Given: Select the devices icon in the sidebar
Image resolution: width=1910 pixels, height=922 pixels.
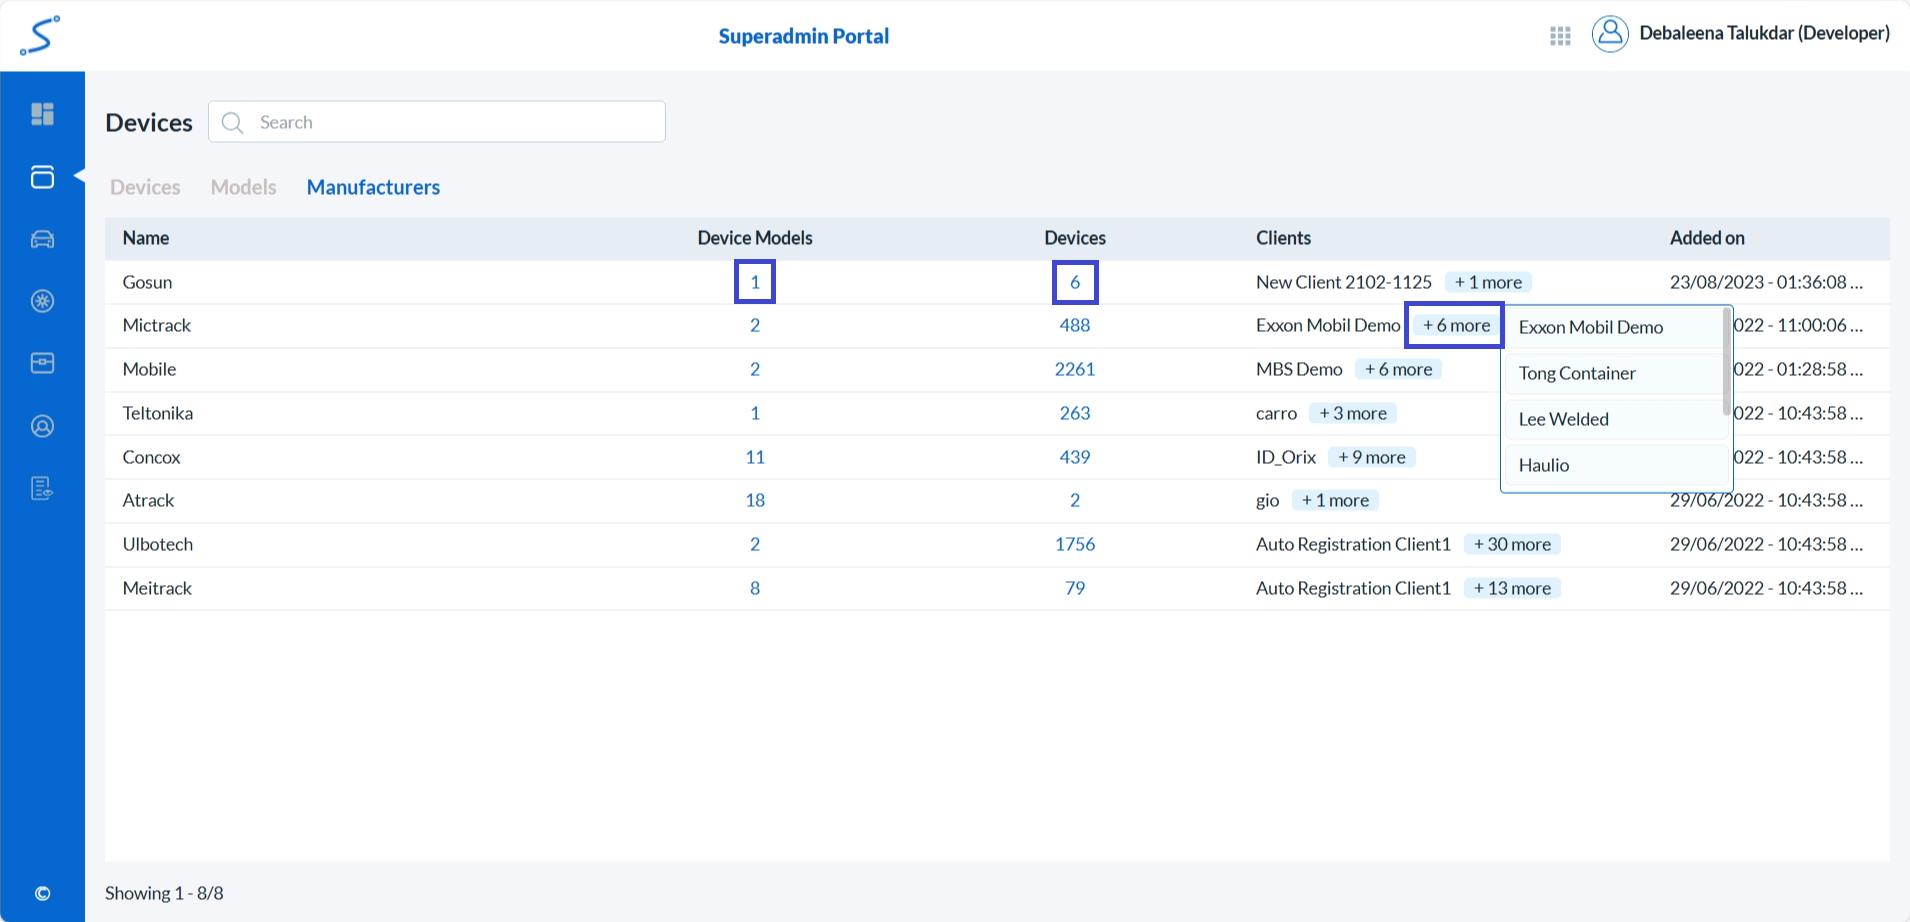Looking at the screenshot, I should click(x=42, y=177).
